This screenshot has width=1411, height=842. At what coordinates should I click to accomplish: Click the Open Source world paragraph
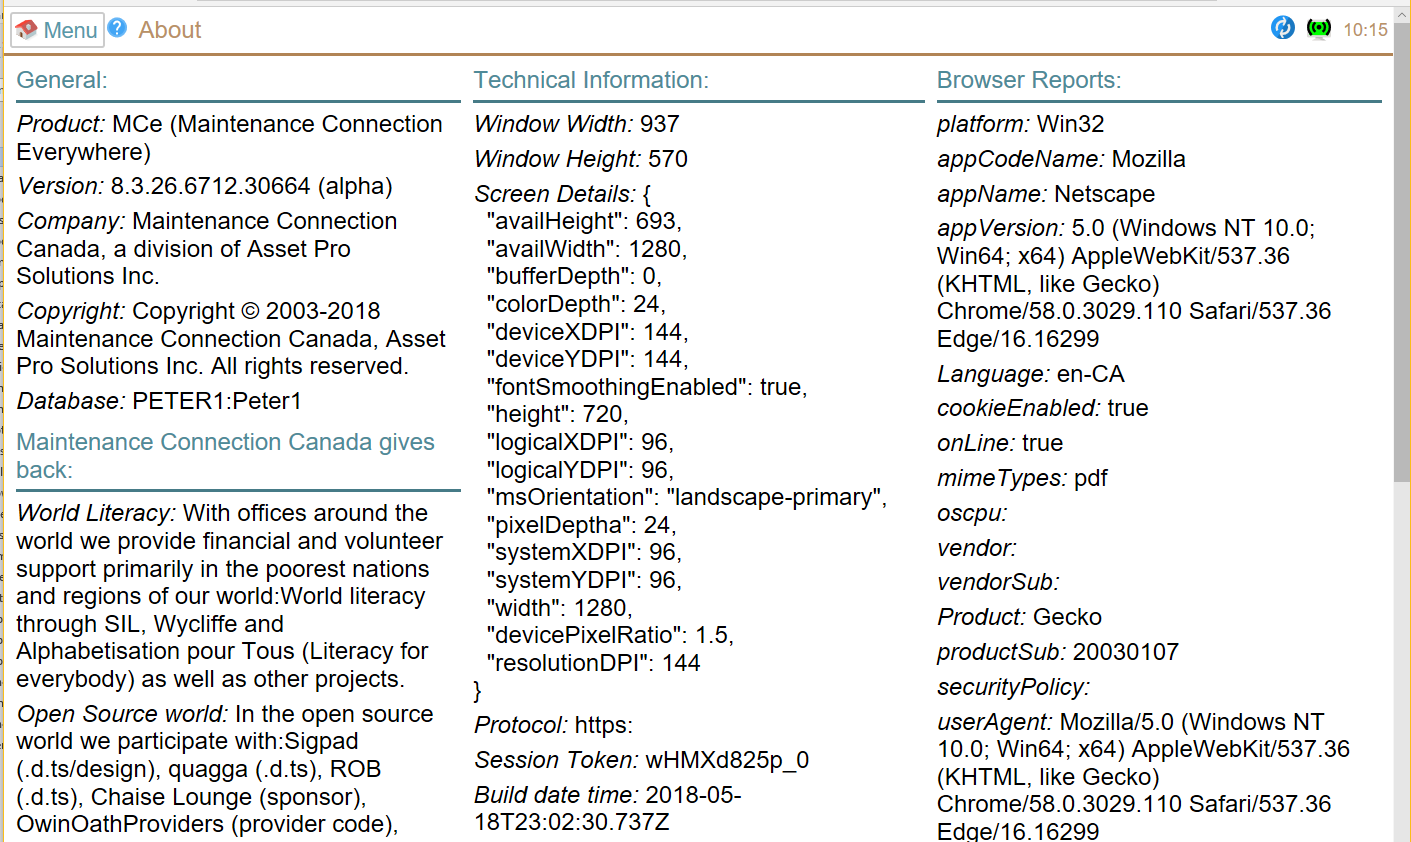[225, 769]
